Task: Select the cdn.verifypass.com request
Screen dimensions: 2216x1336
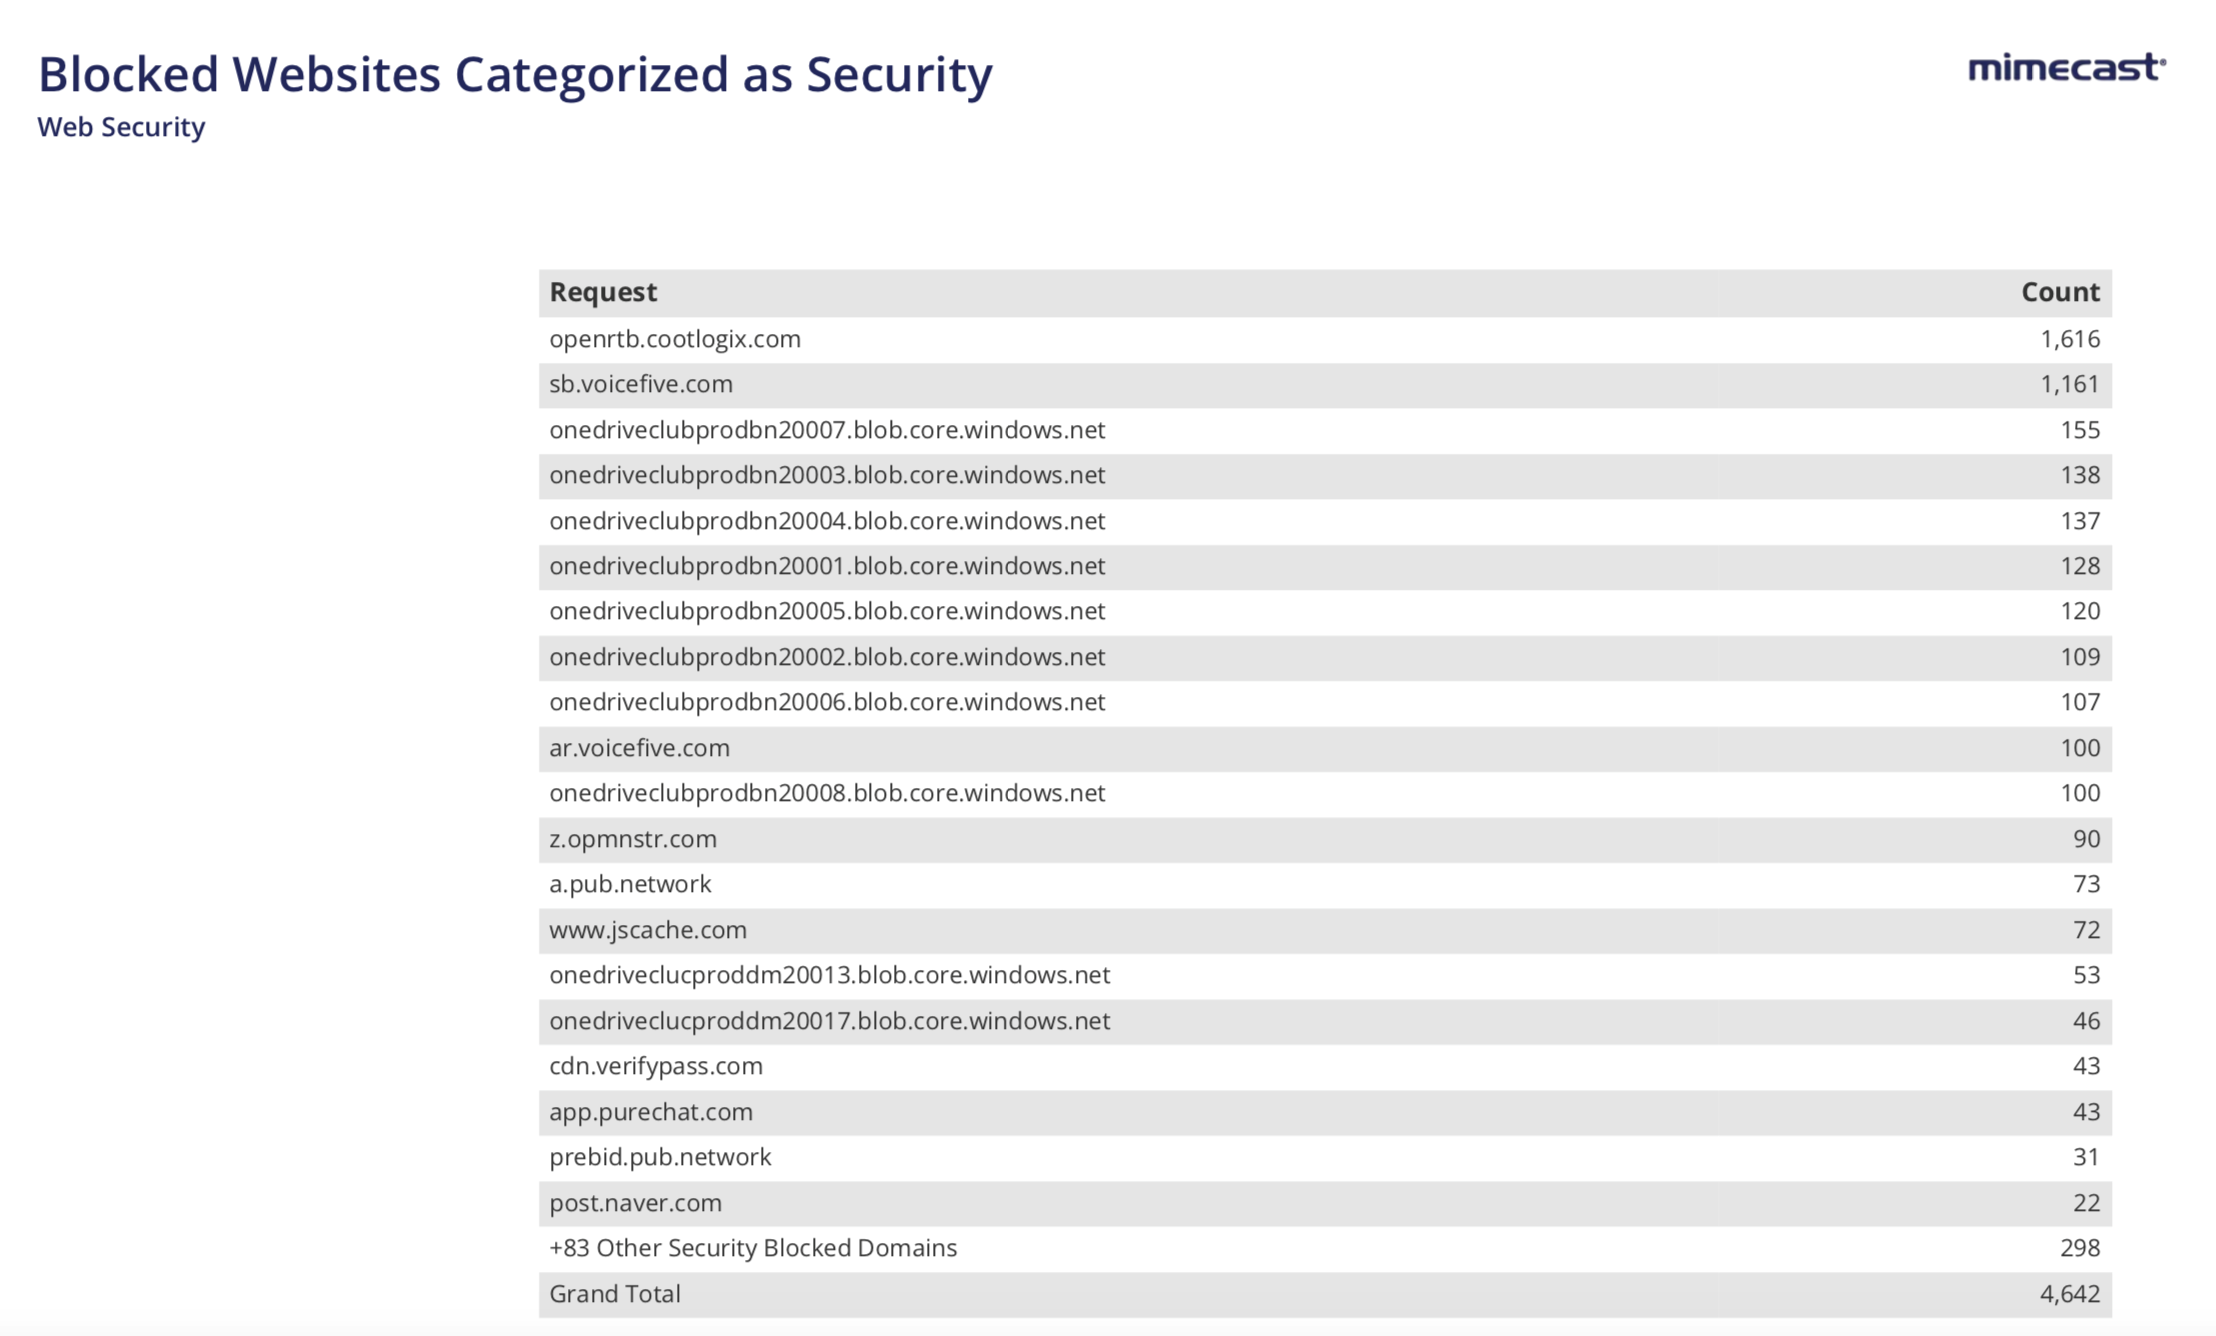Action: (x=656, y=1066)
